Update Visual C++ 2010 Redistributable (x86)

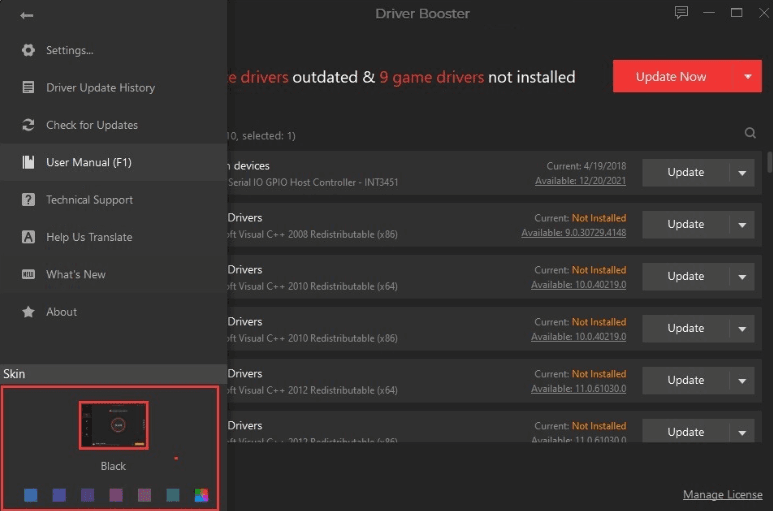685,328
